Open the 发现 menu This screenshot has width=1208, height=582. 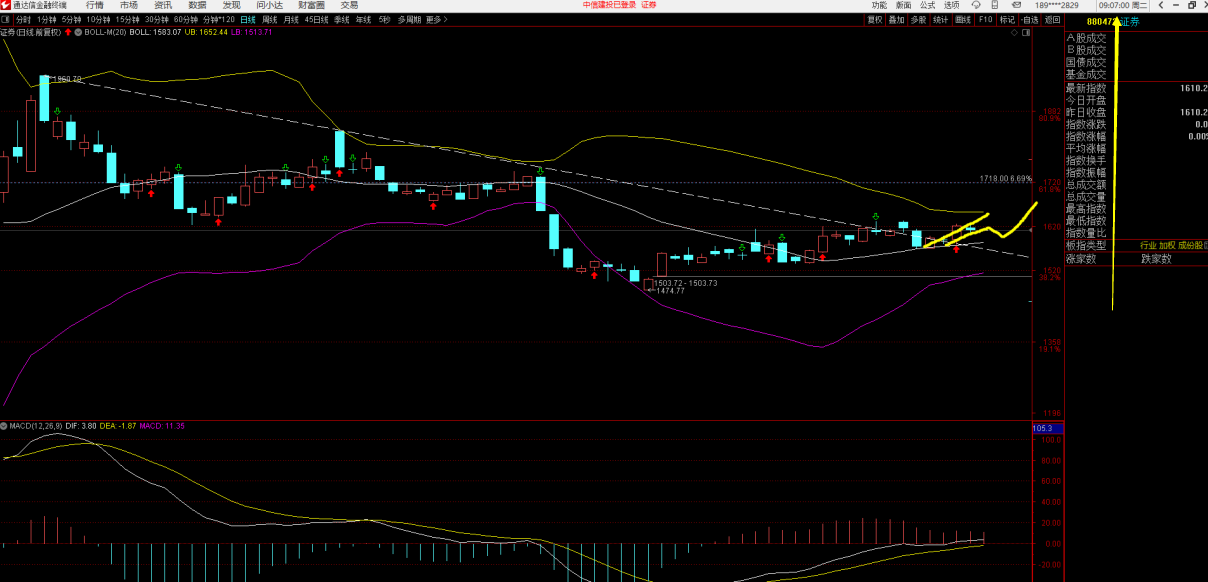[x=231, y=5]
